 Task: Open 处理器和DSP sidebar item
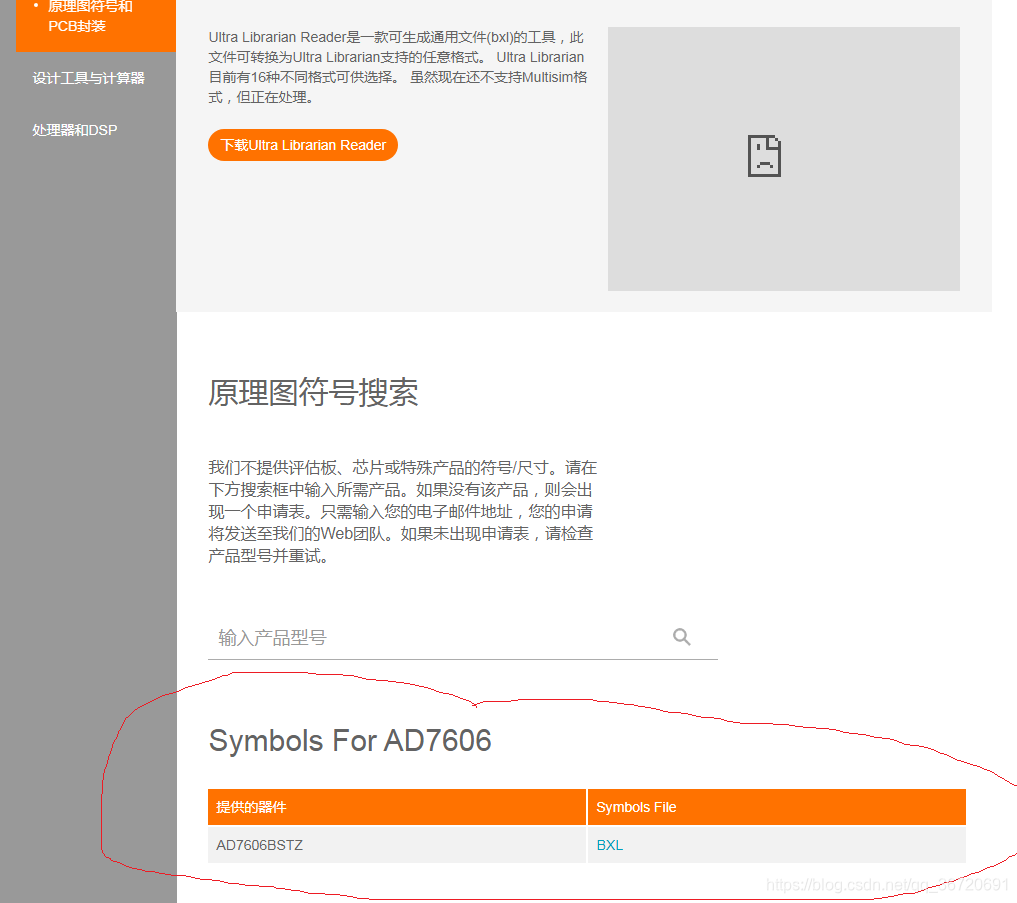75,130
